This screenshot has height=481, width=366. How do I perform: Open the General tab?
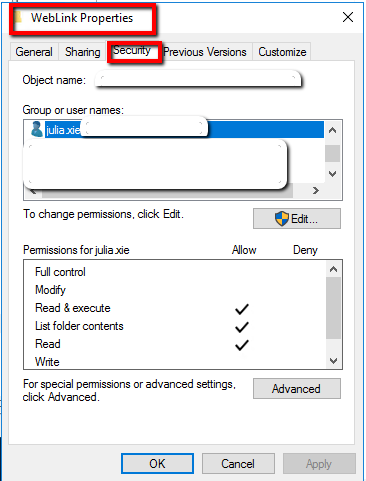(x=34, y=52)
